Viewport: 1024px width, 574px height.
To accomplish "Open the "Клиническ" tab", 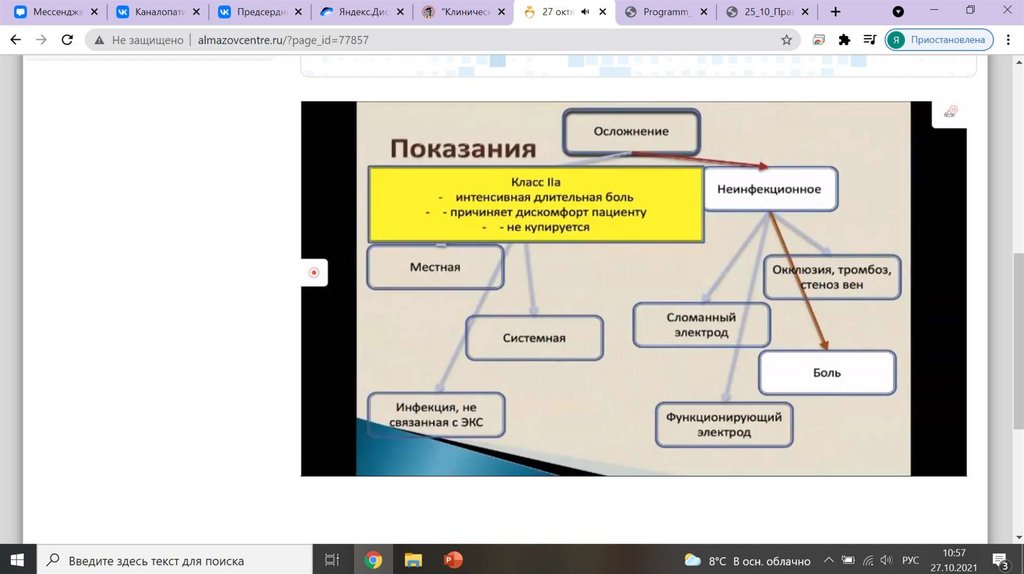I will (x=464, y=12).
